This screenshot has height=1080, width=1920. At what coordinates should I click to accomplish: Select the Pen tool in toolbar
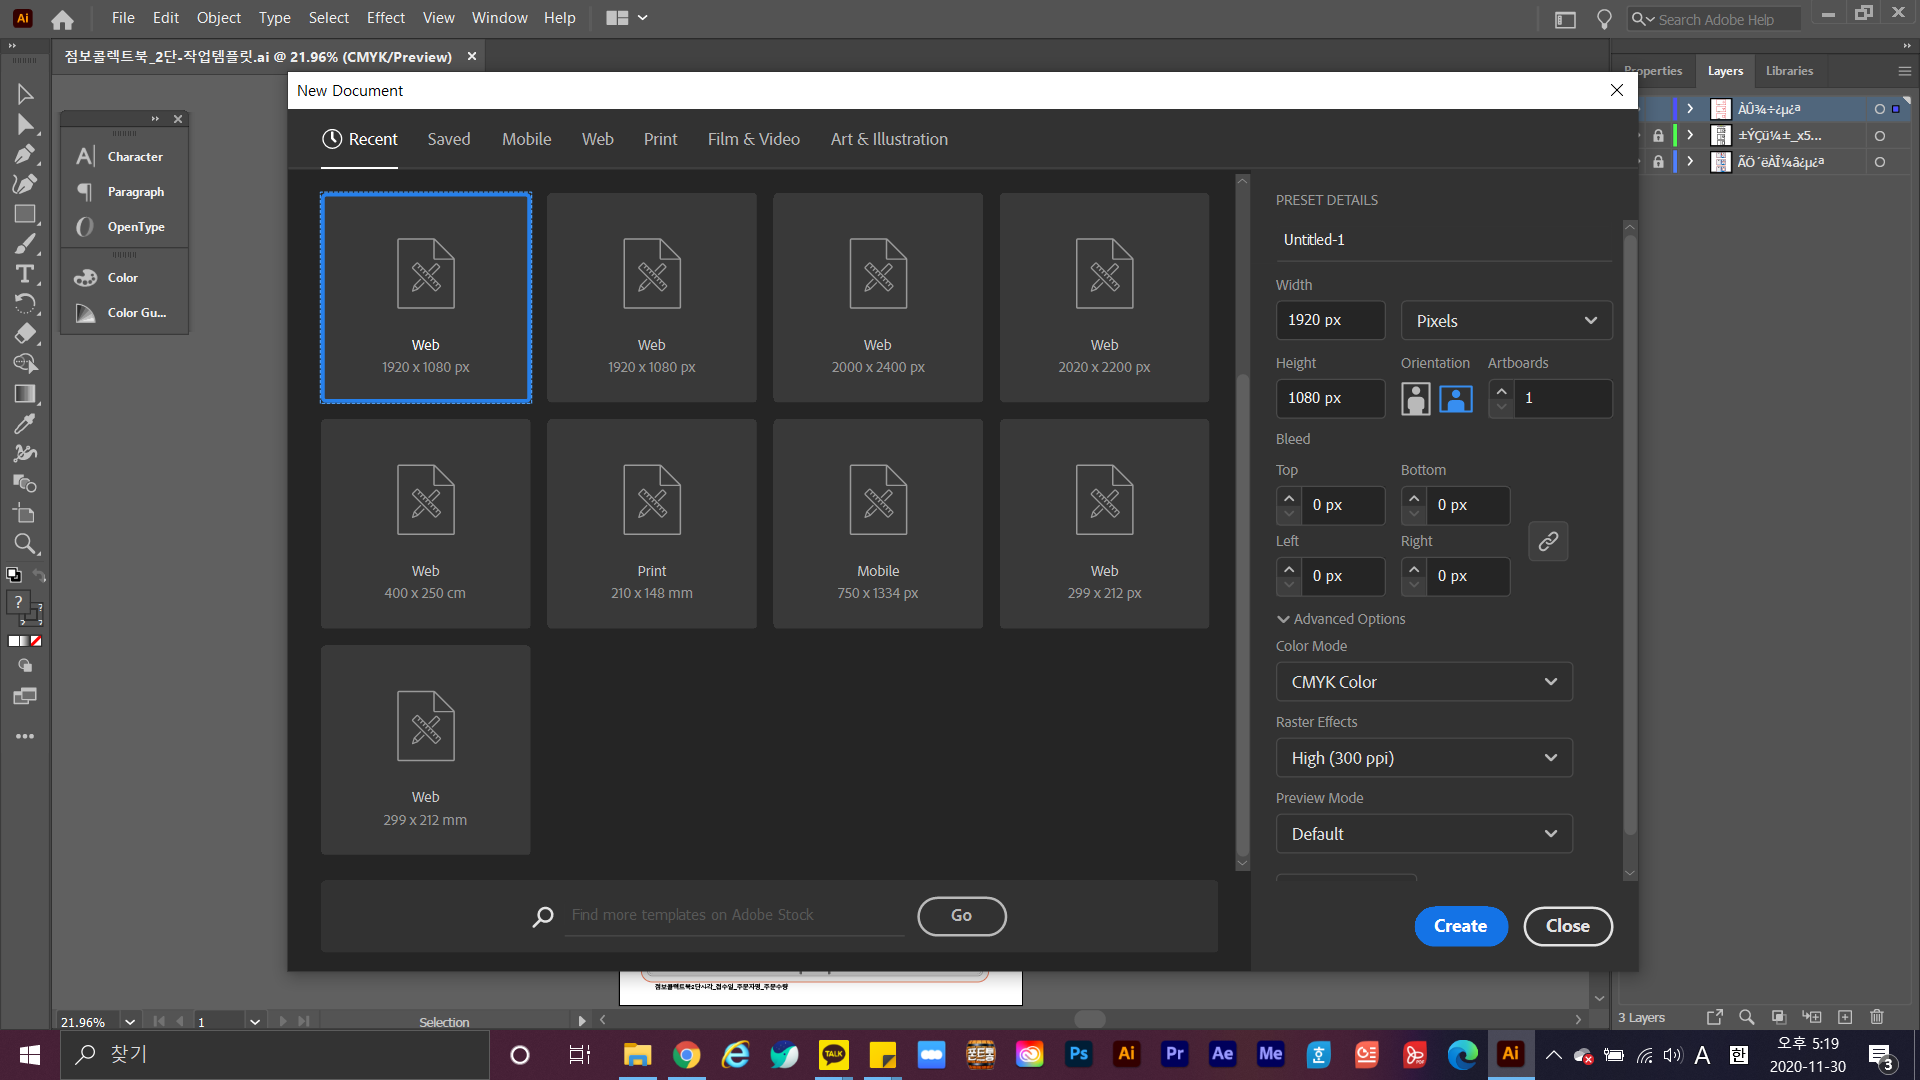tap(25, 154)
